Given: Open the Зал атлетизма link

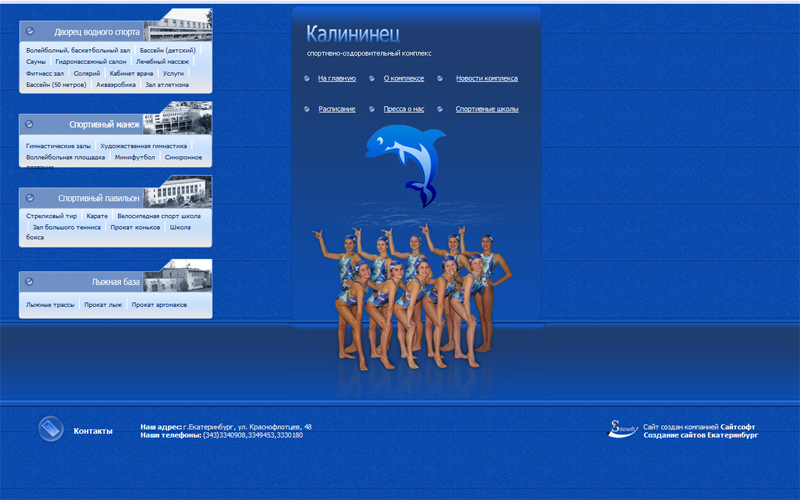Looking at the screenshot, I should [167, 85].
